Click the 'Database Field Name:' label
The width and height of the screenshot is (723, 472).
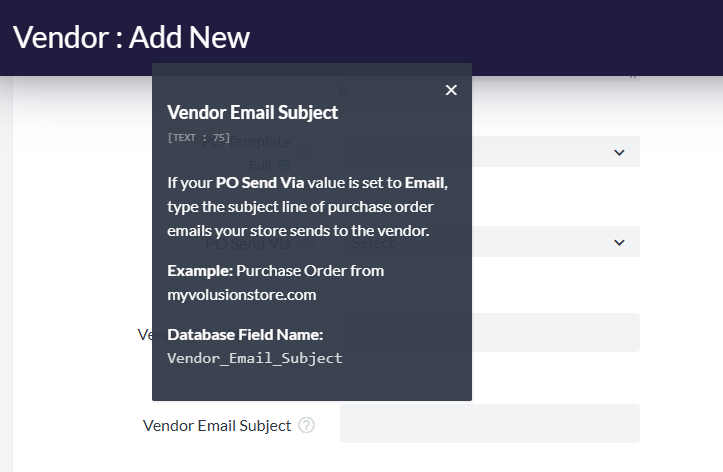tap(245, 334)
